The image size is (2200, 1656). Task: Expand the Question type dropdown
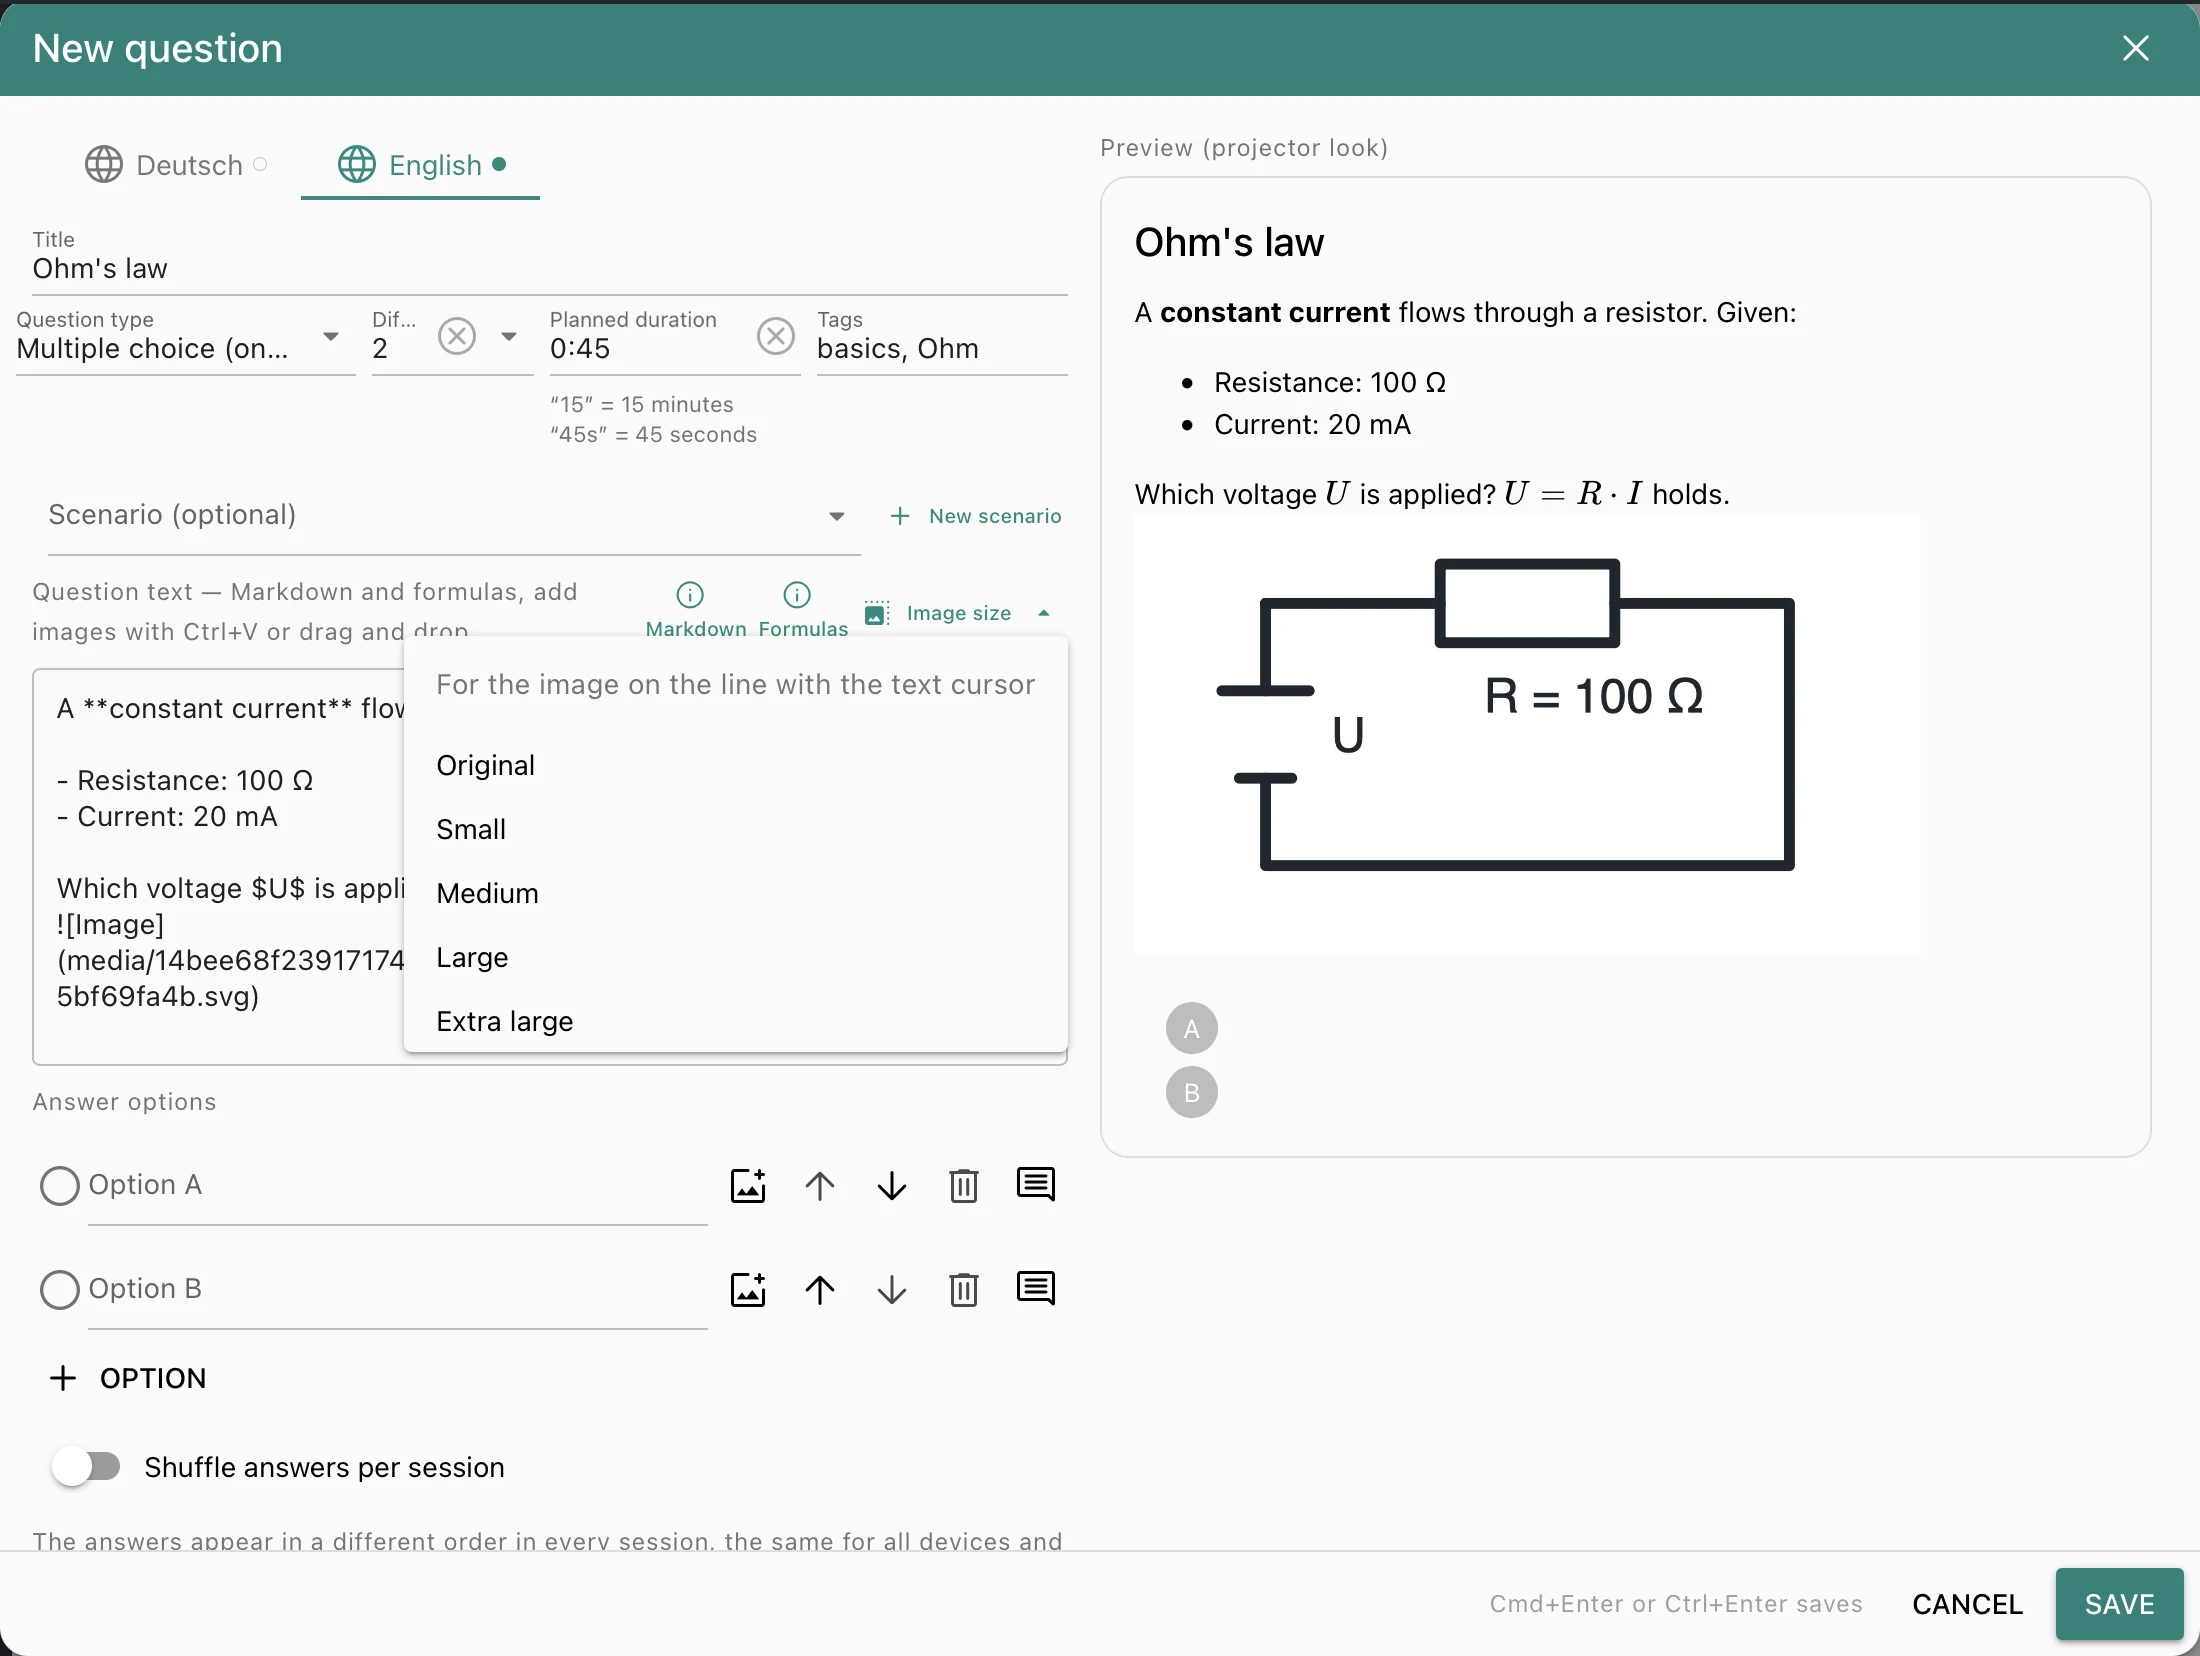pyautogui.click(x=330, y=337)
